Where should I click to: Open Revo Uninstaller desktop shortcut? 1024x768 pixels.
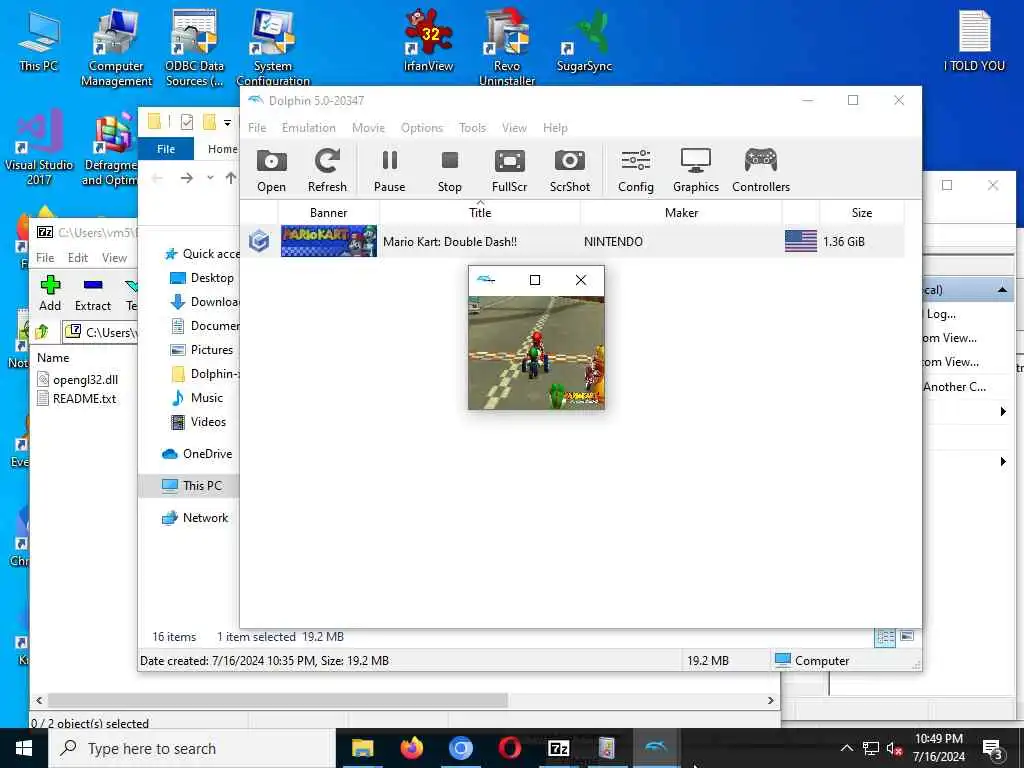(x=507, y=47)
